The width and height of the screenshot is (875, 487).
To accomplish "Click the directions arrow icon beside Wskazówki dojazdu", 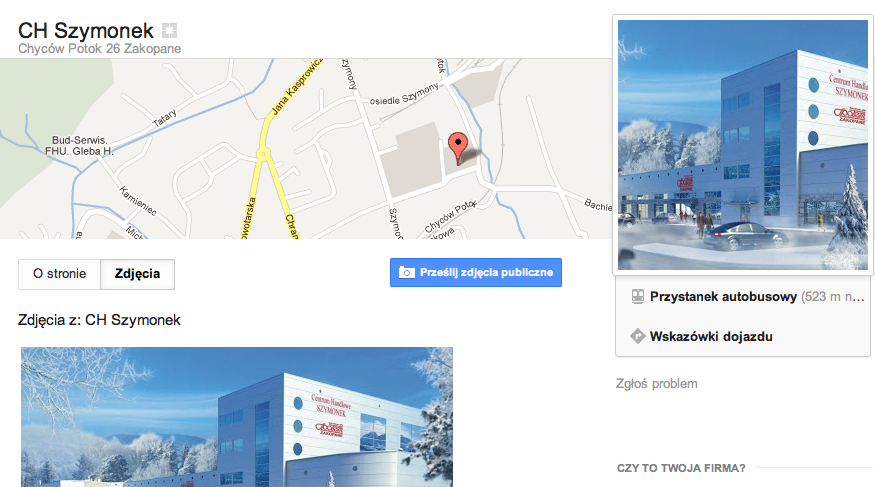I will tap(637, 336).
